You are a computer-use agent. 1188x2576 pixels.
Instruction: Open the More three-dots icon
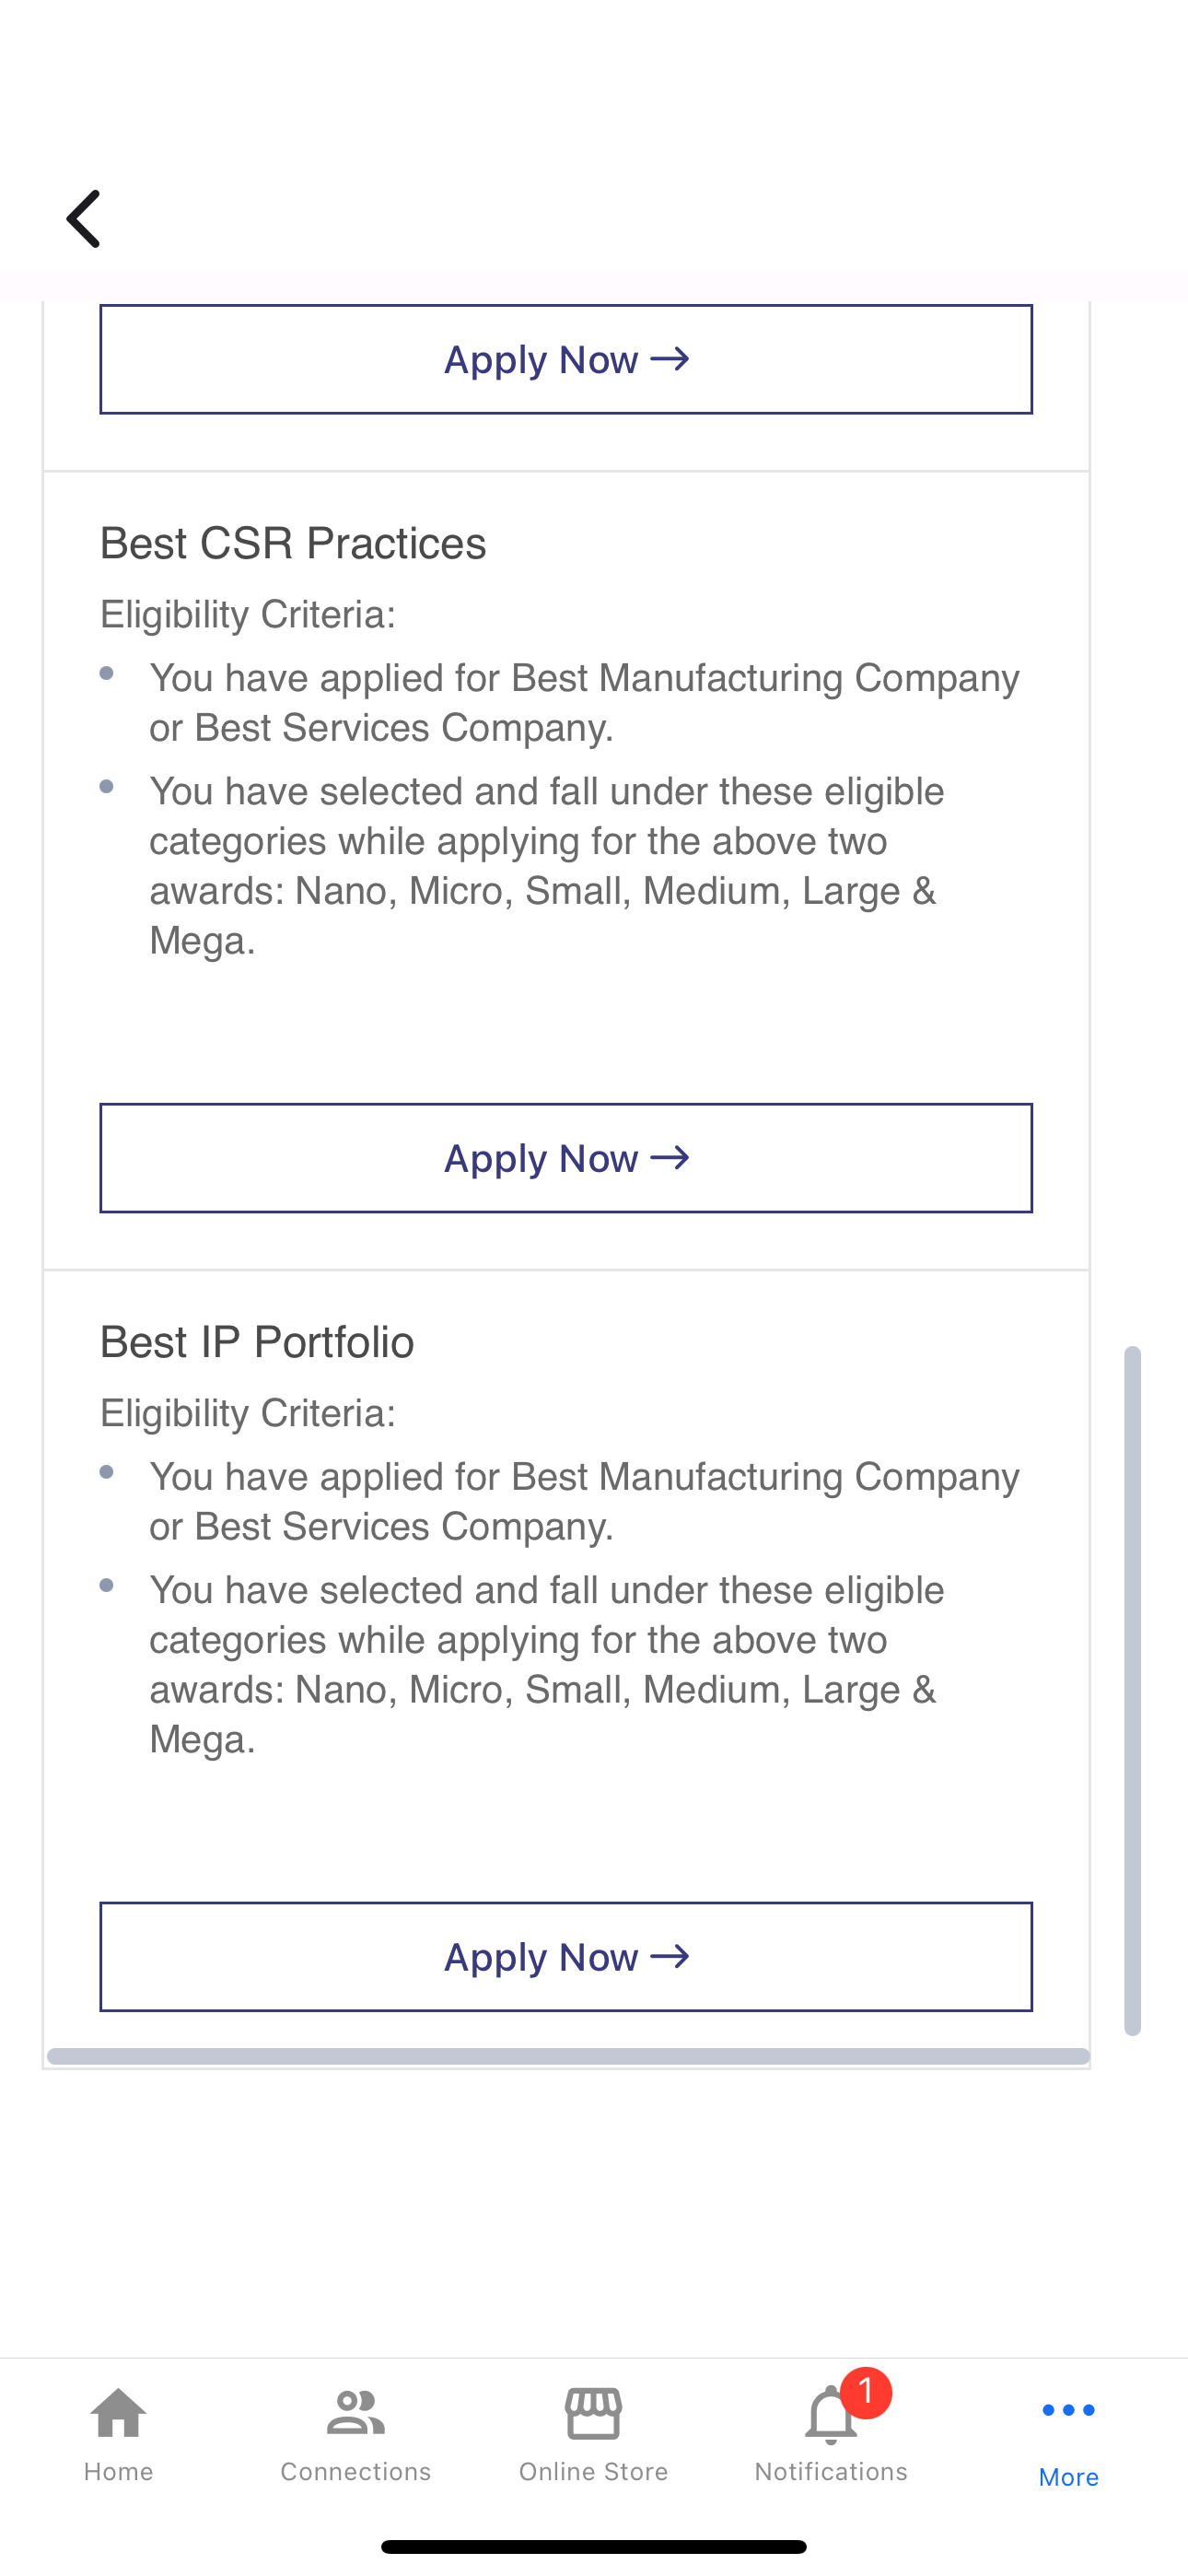pos(1068,2410)
